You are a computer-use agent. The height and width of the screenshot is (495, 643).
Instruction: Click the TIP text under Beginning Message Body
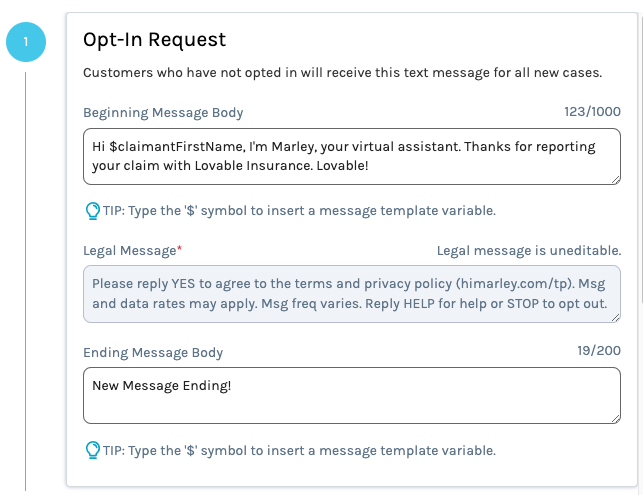click(299, 211)
